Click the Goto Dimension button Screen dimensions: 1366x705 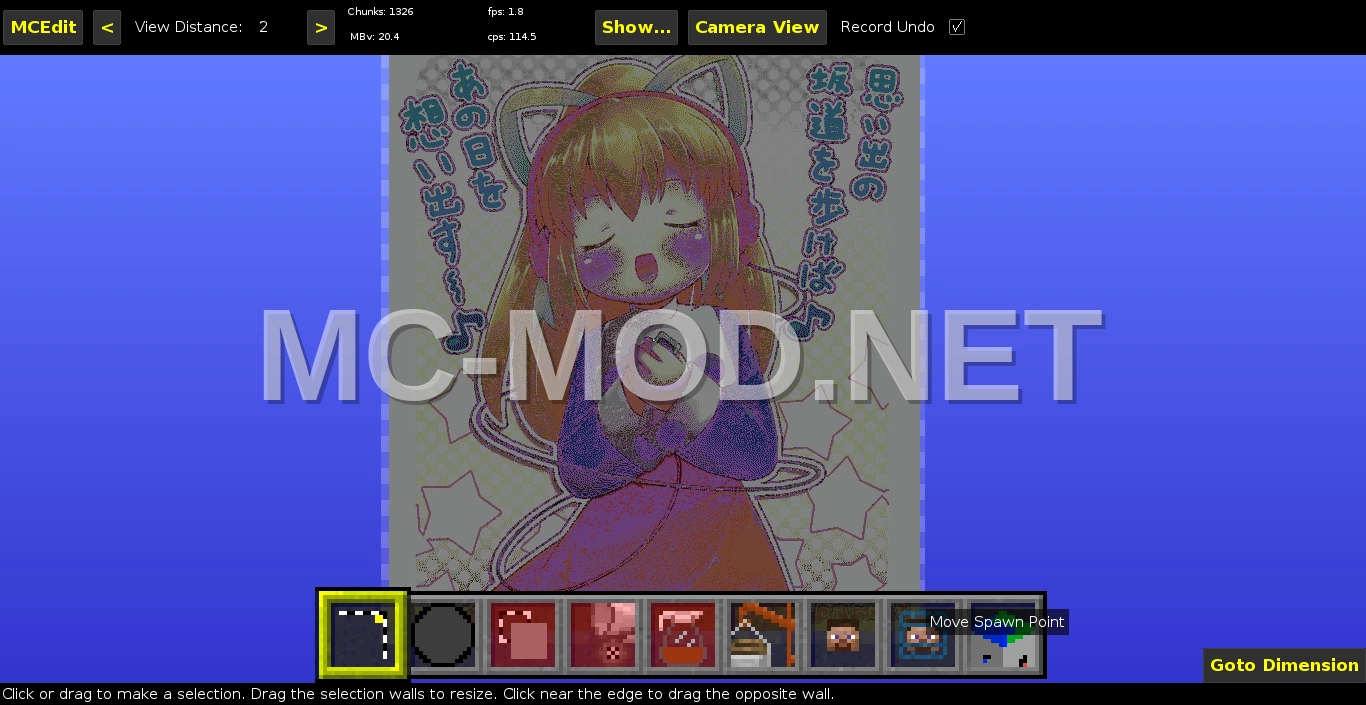(x=1284, y=665)
